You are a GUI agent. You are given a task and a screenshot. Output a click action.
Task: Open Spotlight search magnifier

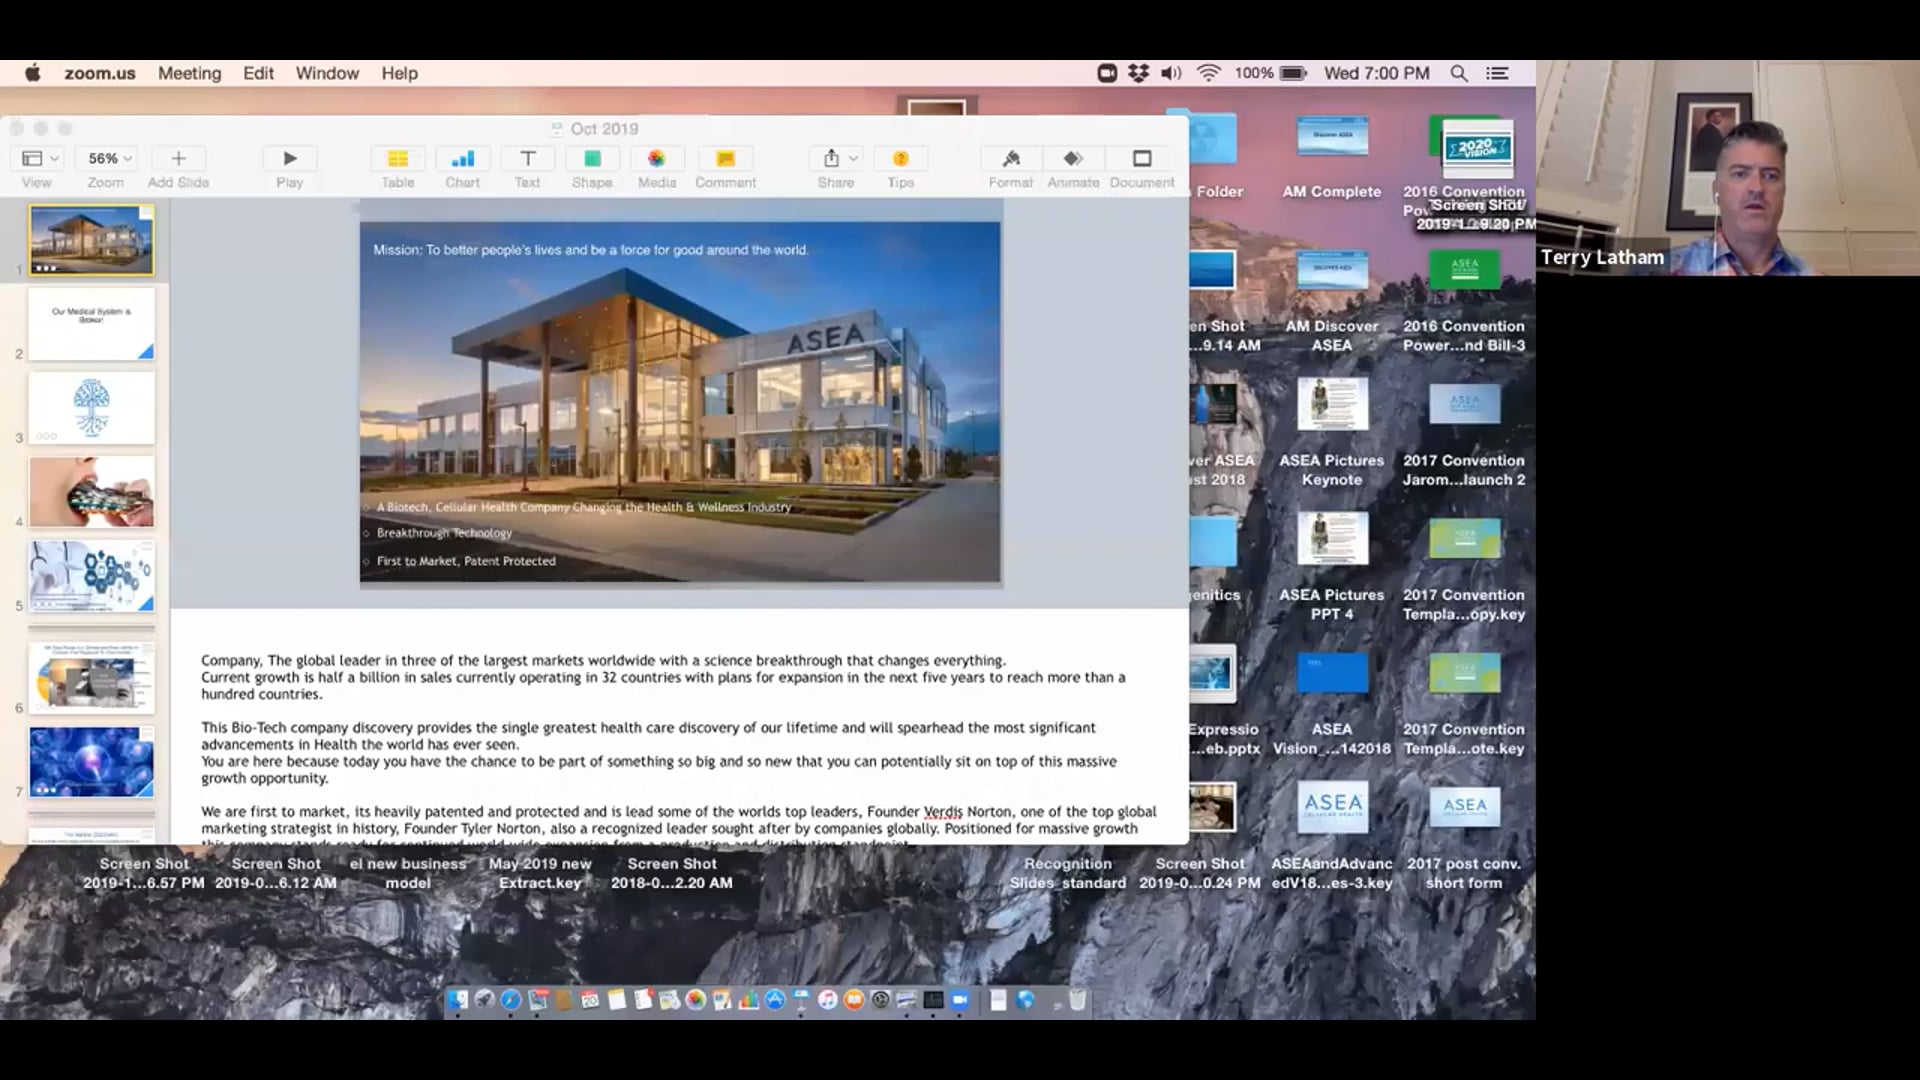click(x=1459, y=73)
